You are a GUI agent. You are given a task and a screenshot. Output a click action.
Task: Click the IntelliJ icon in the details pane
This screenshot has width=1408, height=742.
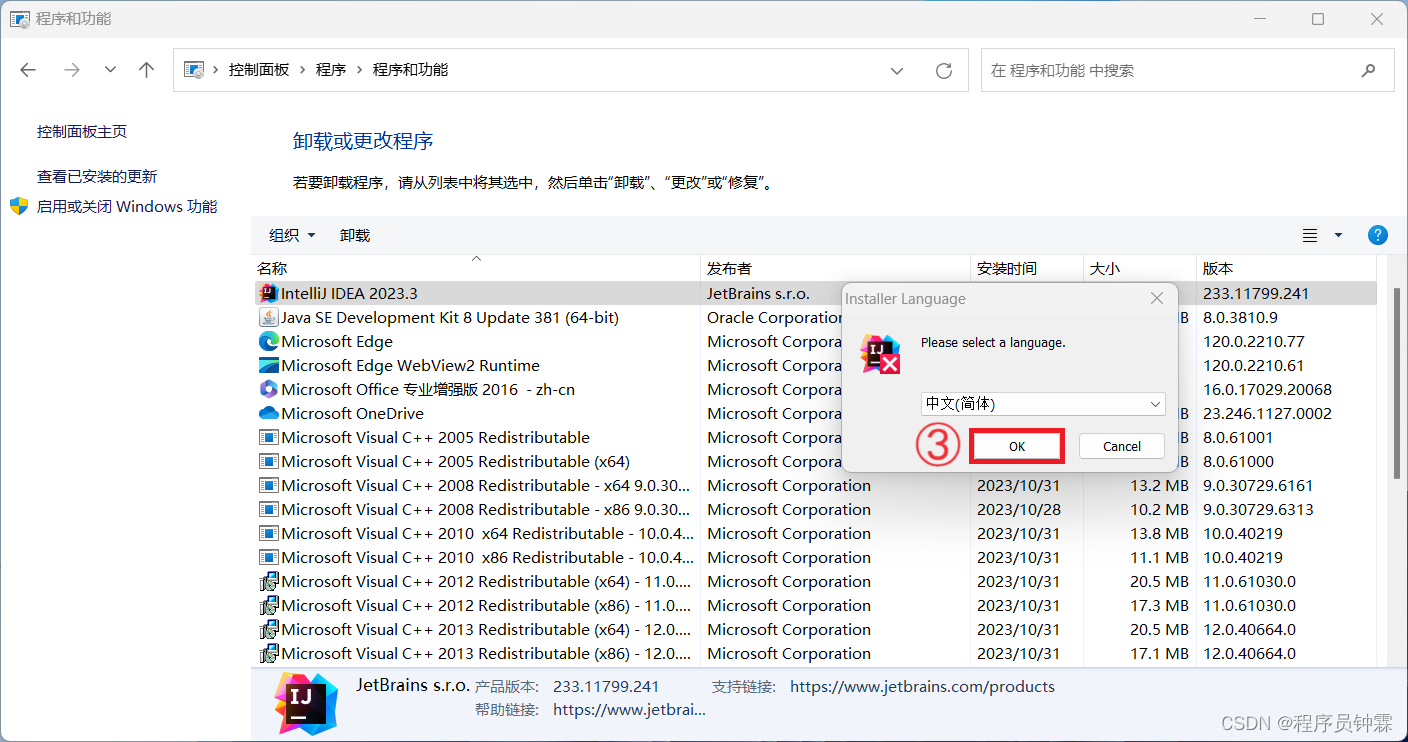pos(306,704)
